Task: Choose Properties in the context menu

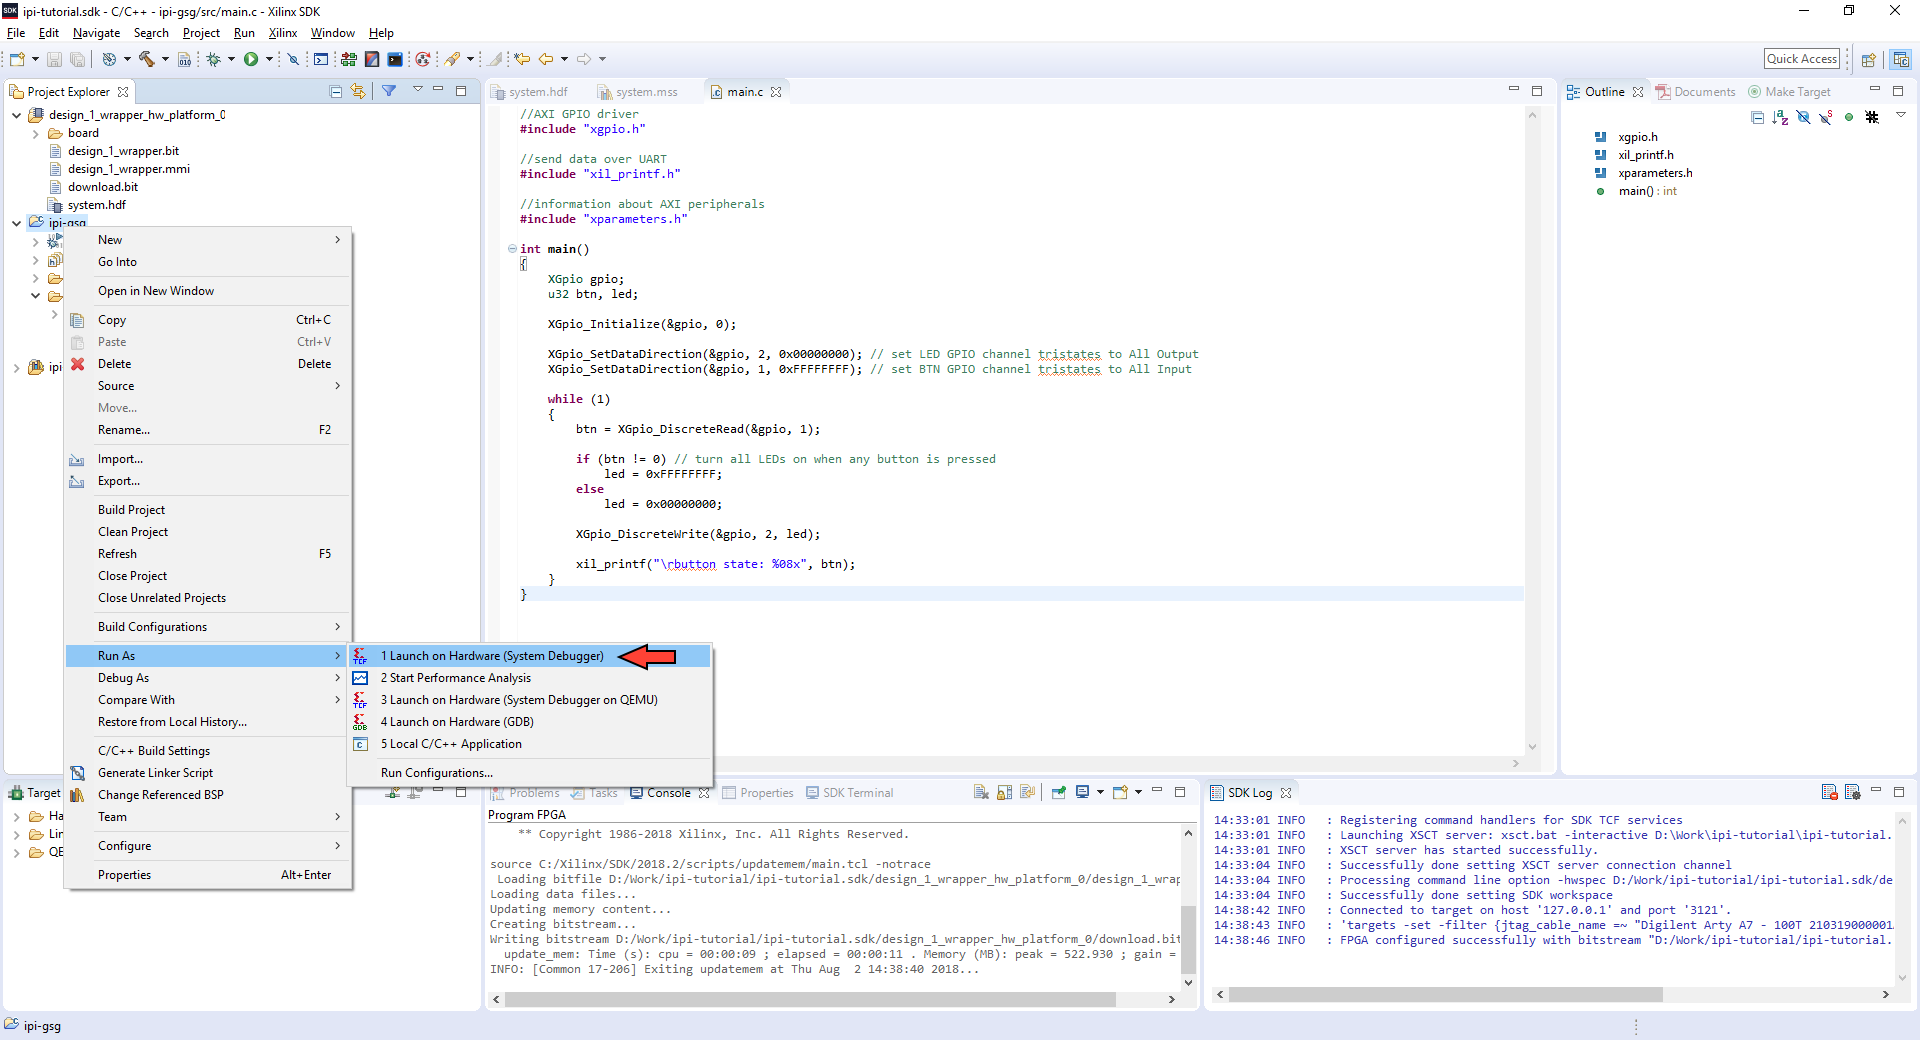Action: coord(208,875)
